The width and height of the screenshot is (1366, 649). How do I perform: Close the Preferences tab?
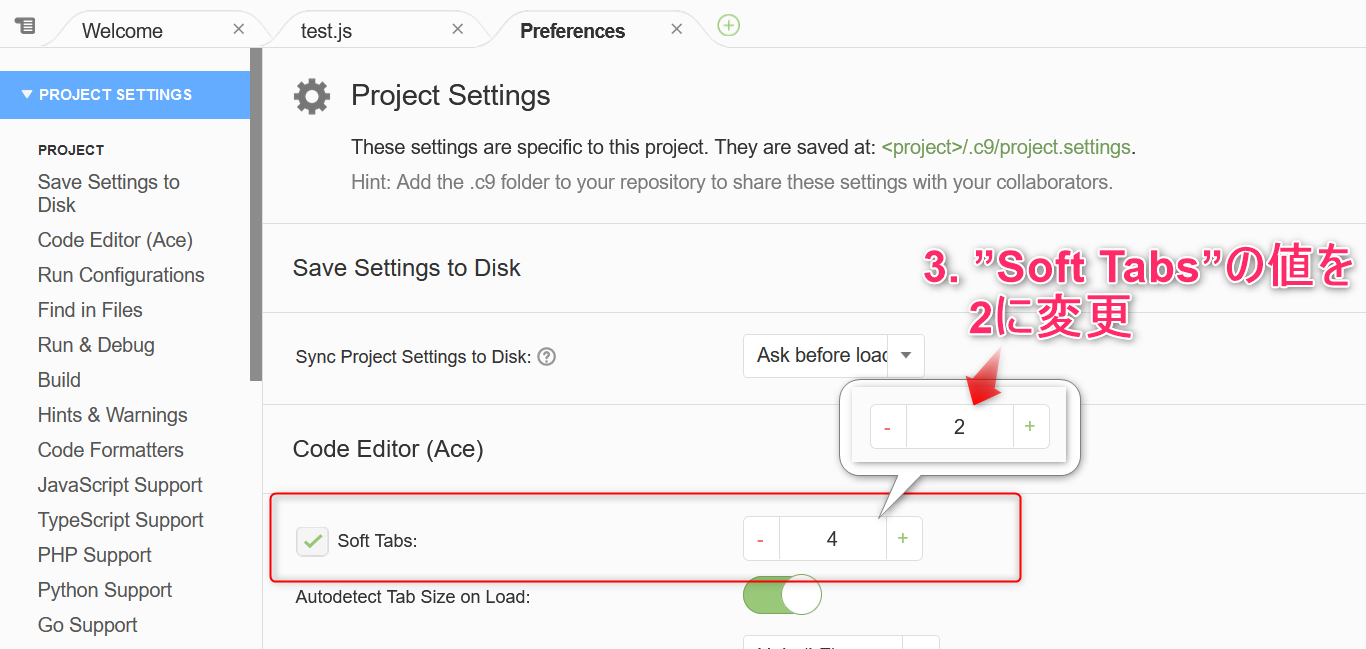point(676,29)
